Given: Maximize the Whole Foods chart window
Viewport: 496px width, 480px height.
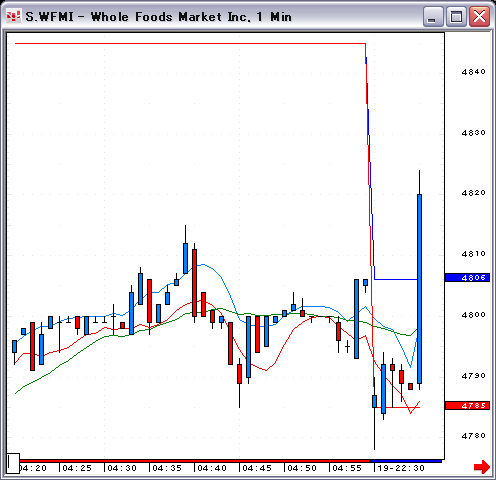Looking at the screenshot, I should (x=456, y=16).
